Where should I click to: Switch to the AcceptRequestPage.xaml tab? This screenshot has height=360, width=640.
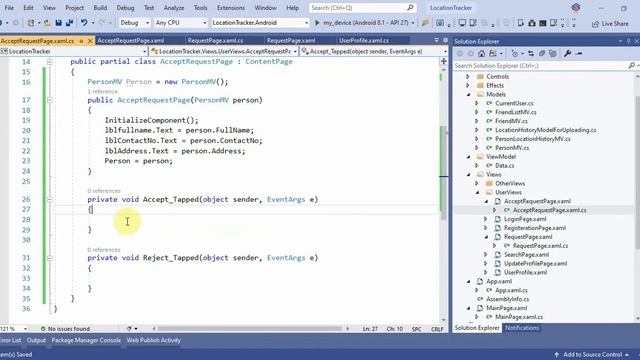click(x=131, y=40)
